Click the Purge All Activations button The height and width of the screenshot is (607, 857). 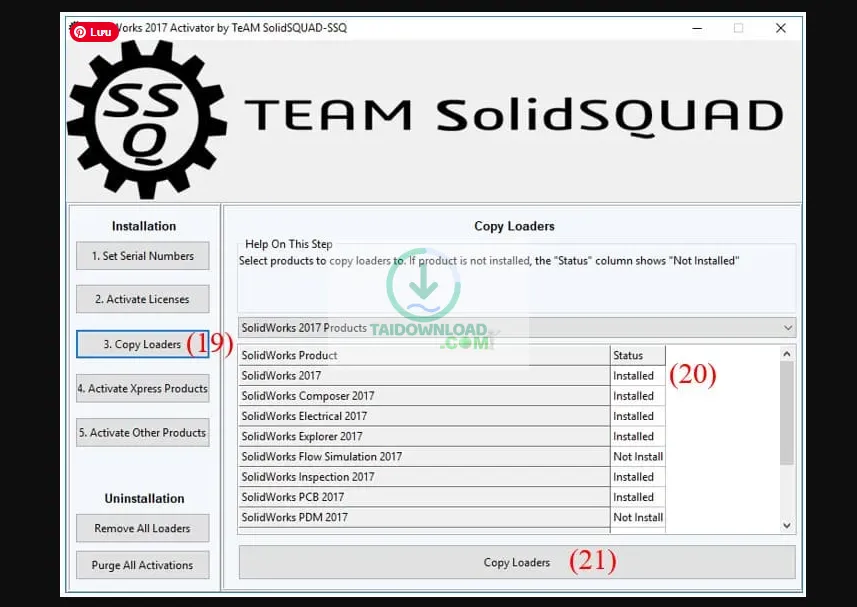pyautogui.click(x=143, y=565)
